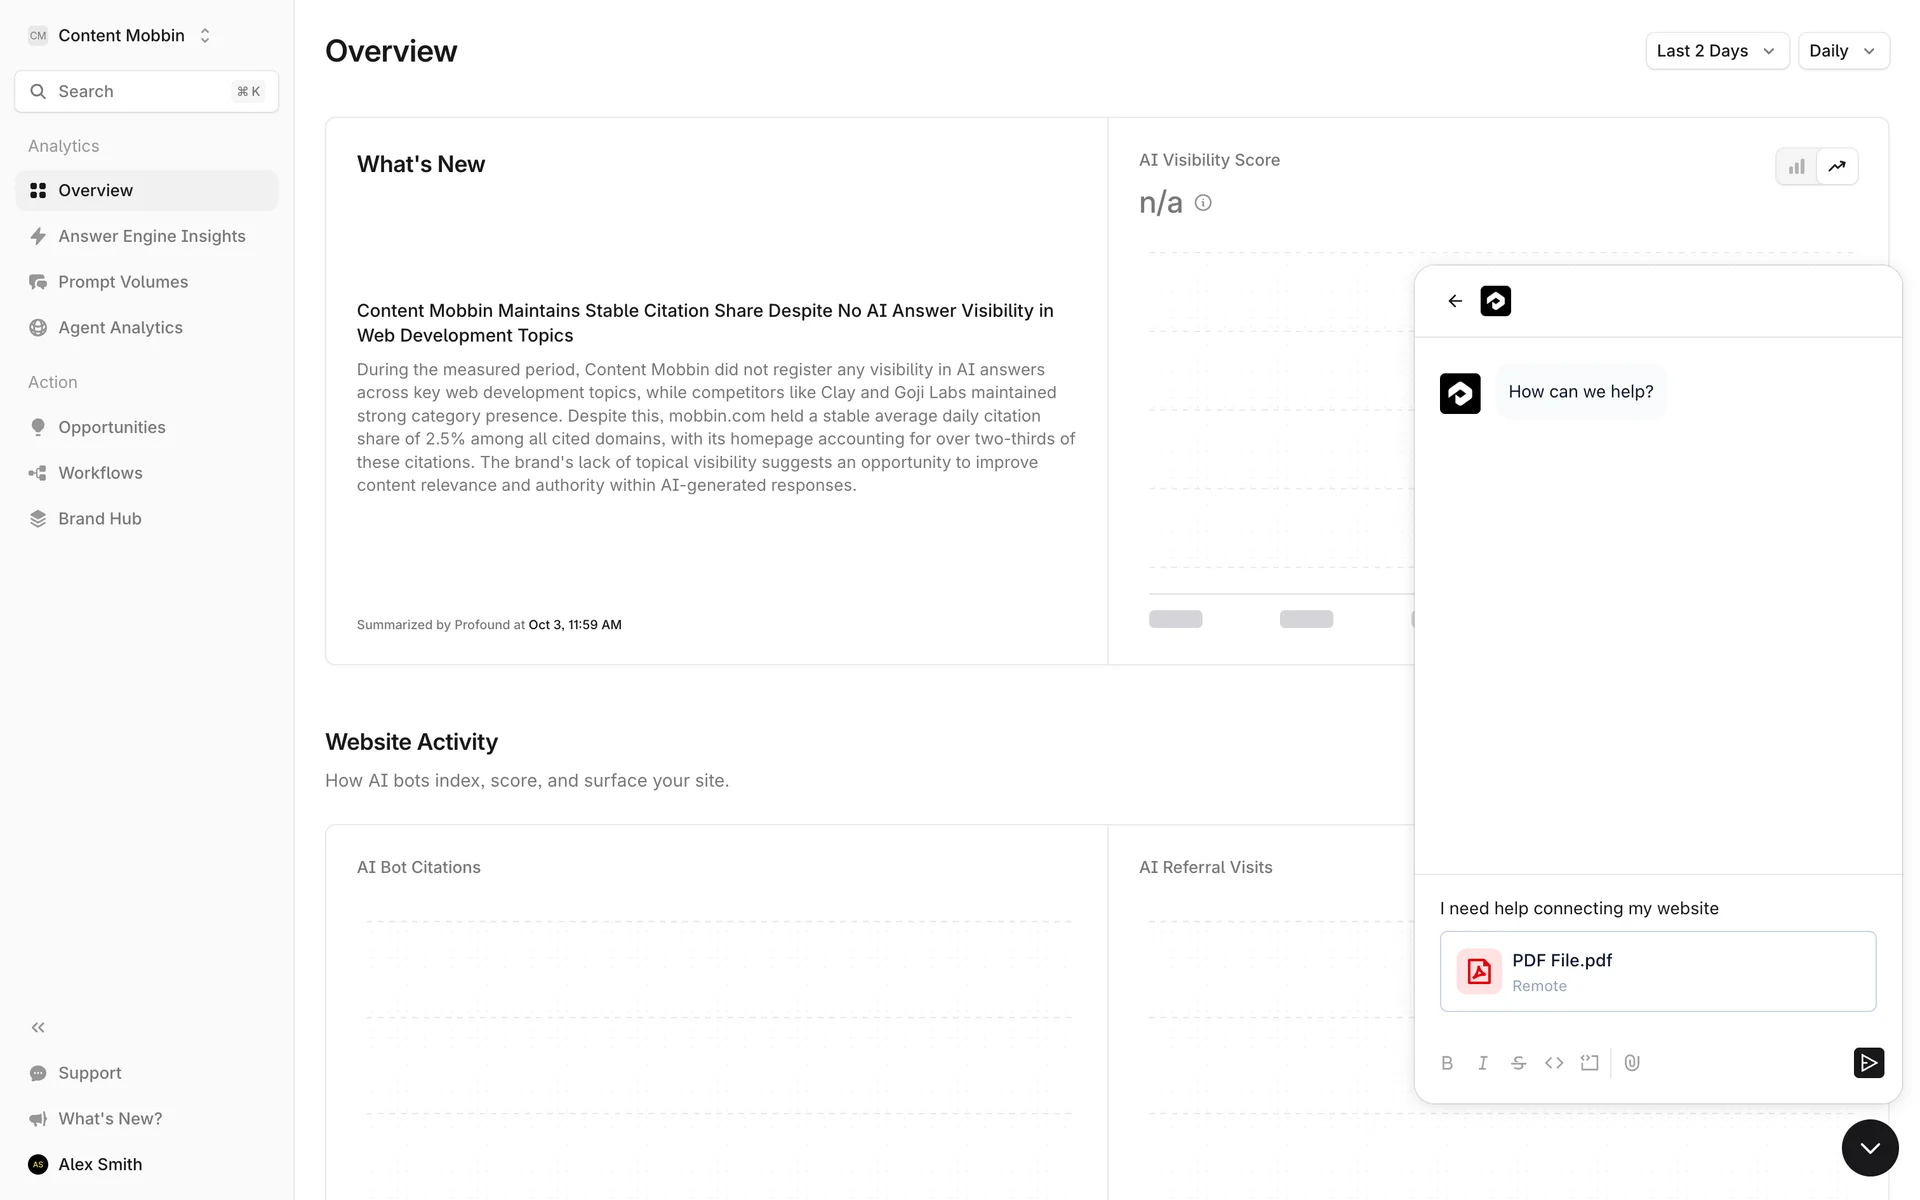Screen dimensions: 1920x1200
Task: Collapse the sidebar with double chevron
Action: pos(38,1027)
